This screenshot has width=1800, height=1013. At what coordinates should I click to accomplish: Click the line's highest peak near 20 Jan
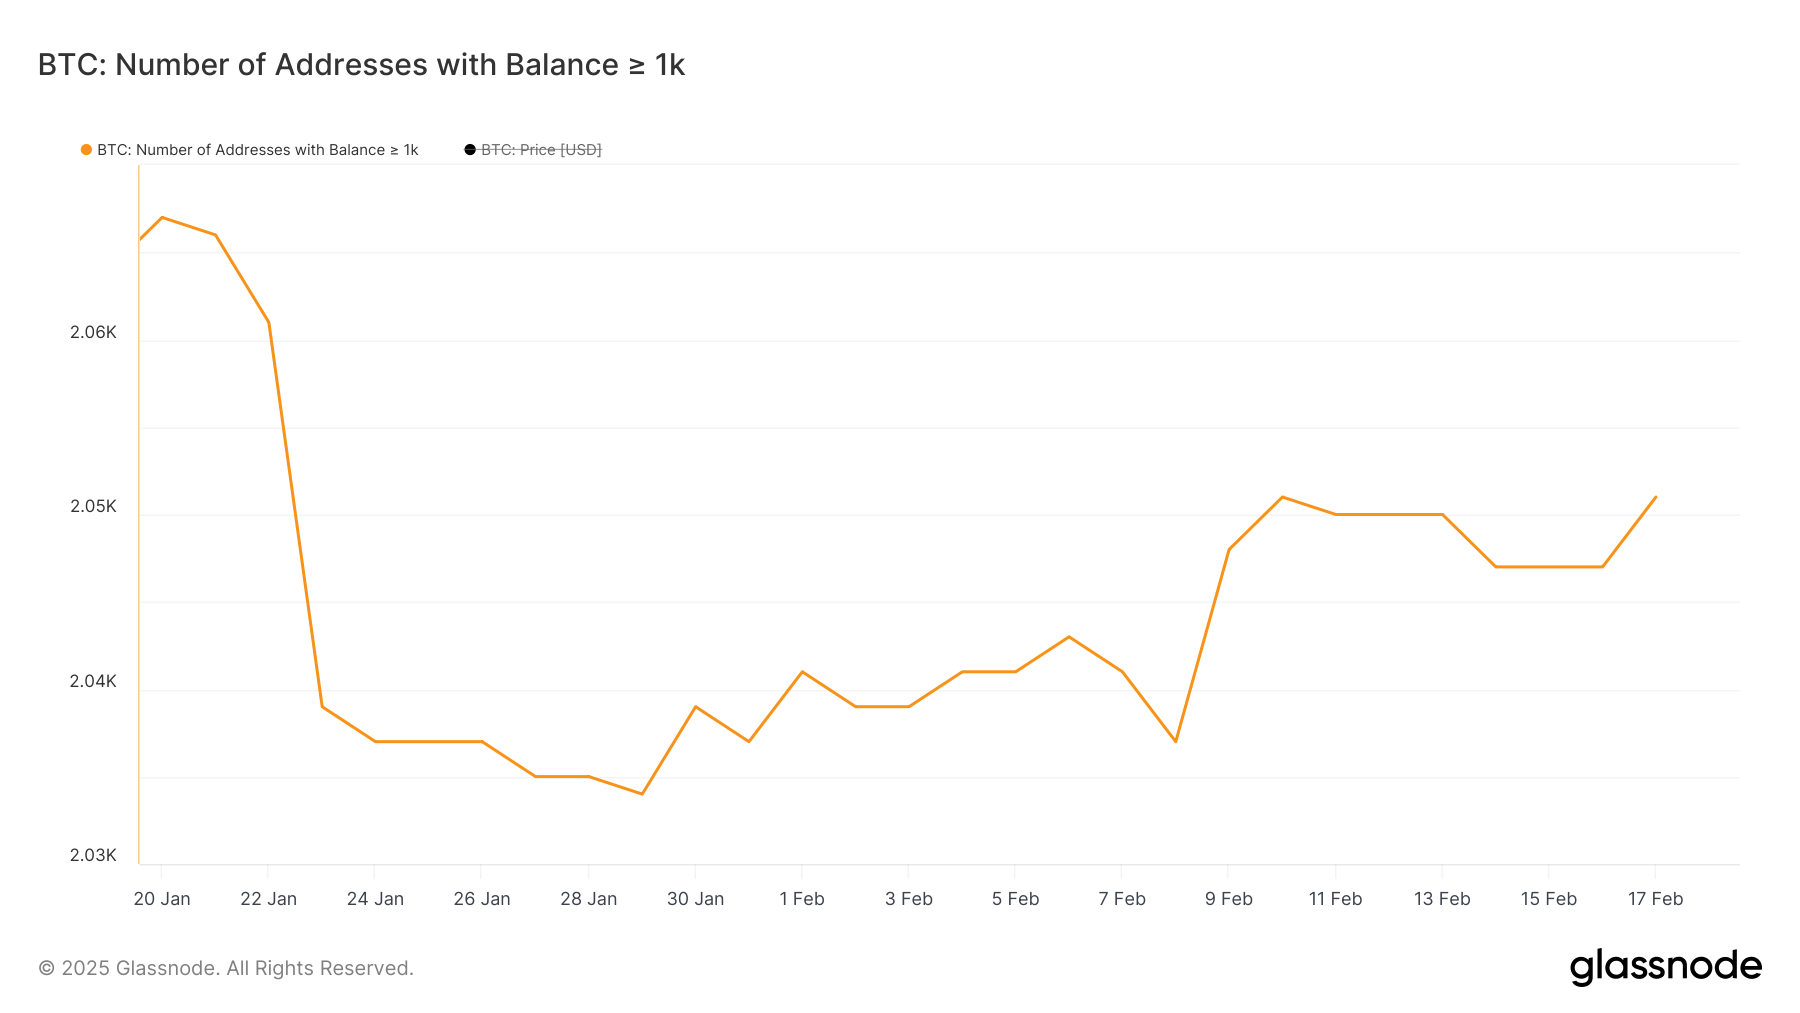162,217
